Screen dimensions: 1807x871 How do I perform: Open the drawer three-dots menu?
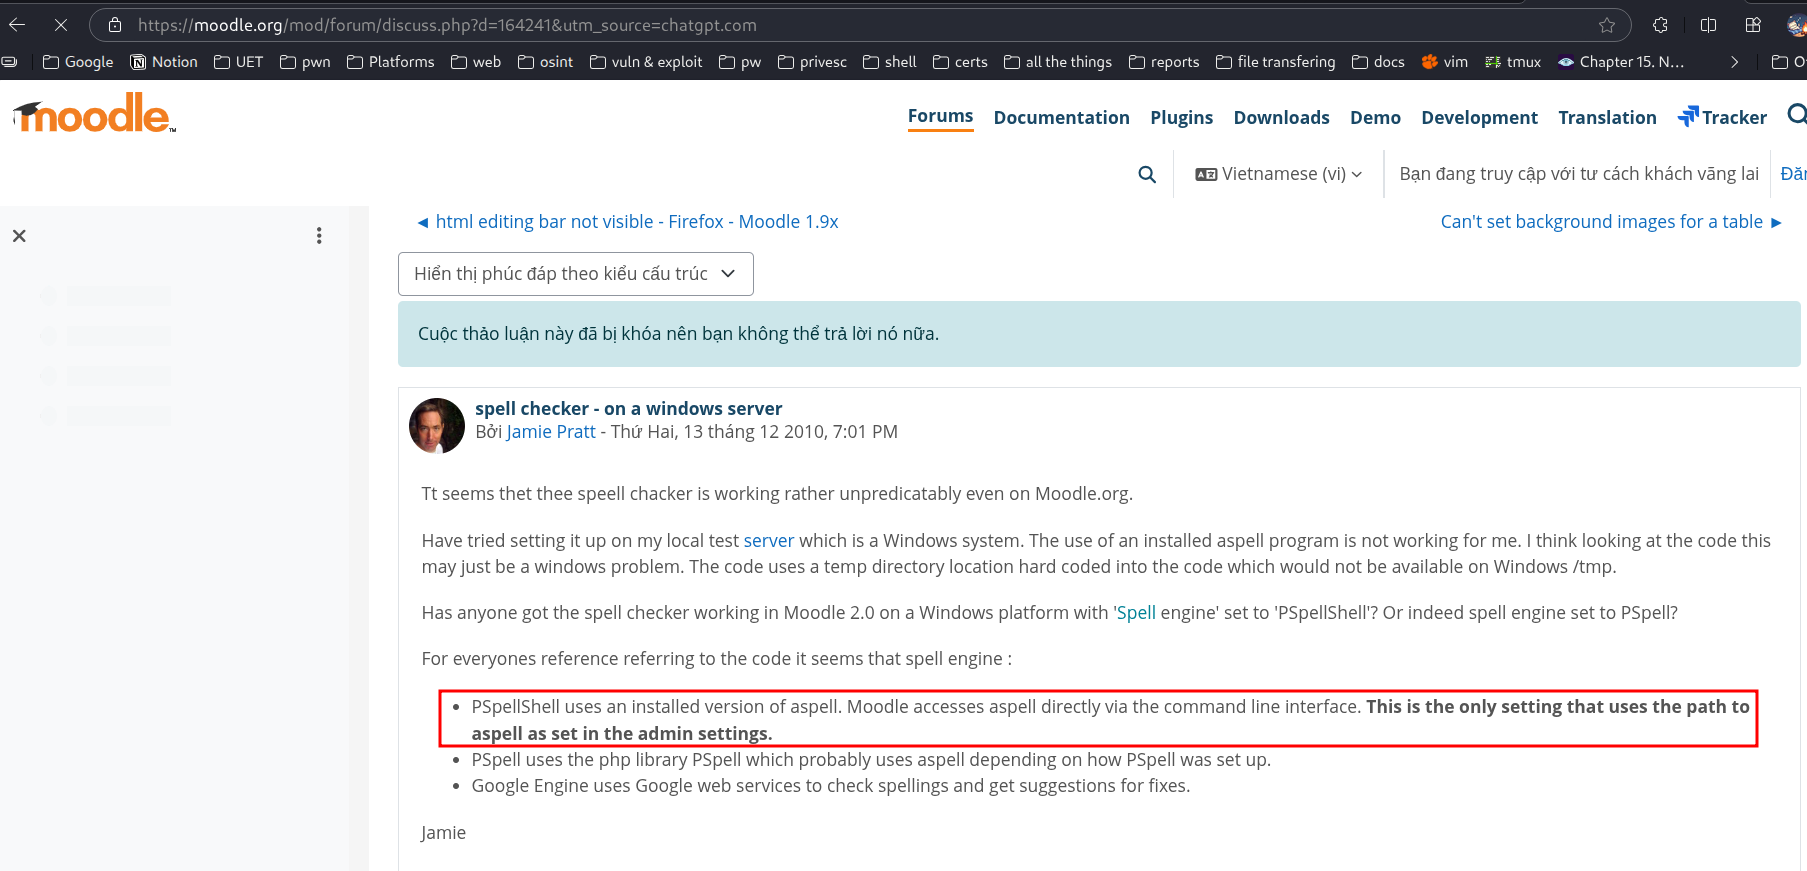(319, 236)
